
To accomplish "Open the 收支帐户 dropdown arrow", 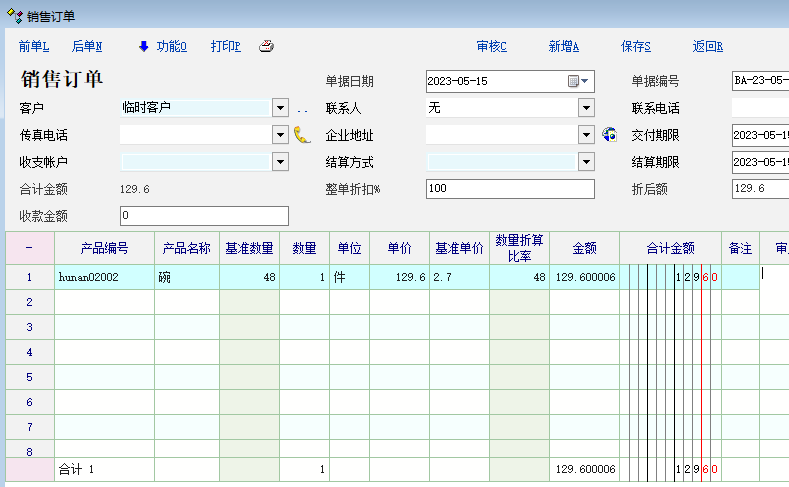I will pos(280,162).
